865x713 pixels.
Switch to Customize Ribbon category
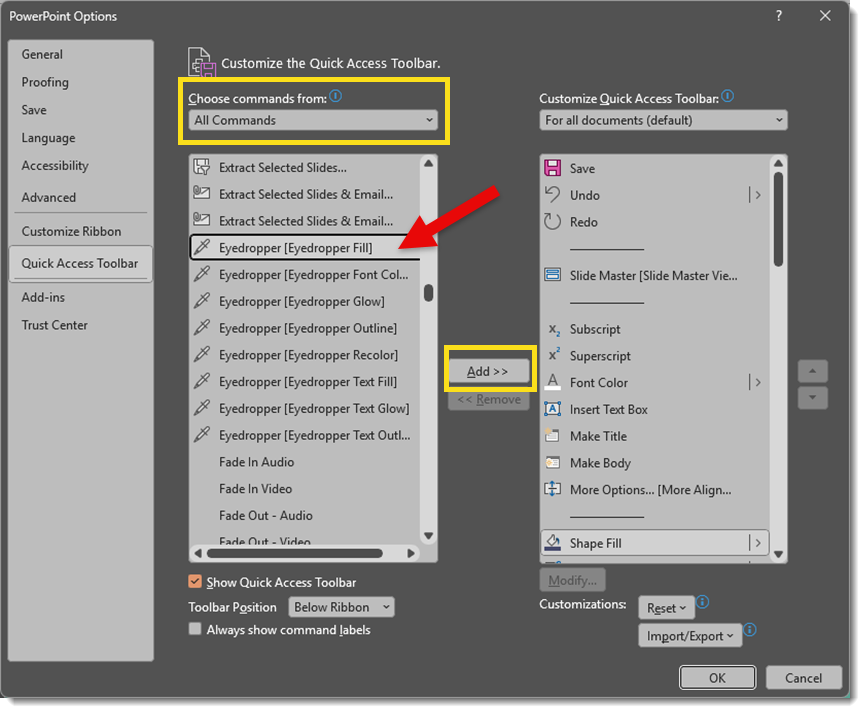pyautogui.click(x=81, y=231)
